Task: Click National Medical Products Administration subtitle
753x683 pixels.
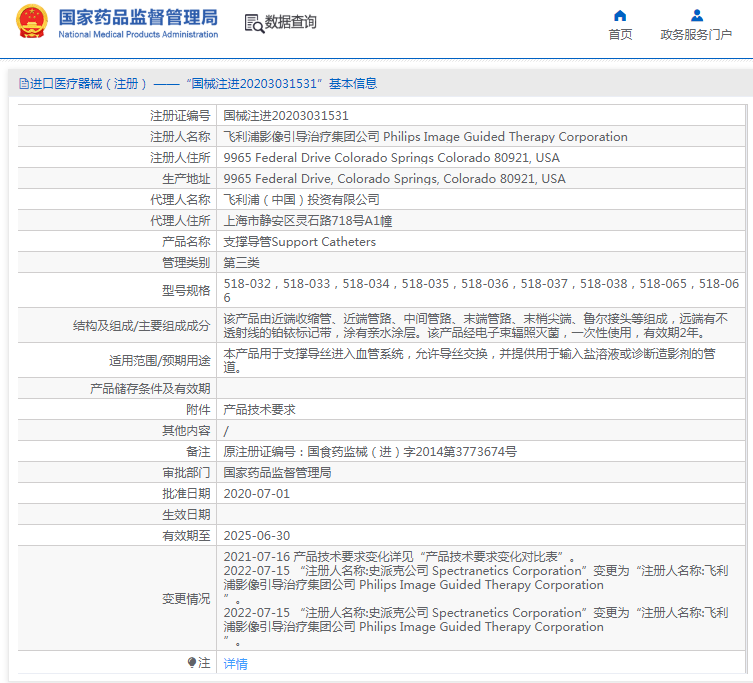Action: click(138, 35)
